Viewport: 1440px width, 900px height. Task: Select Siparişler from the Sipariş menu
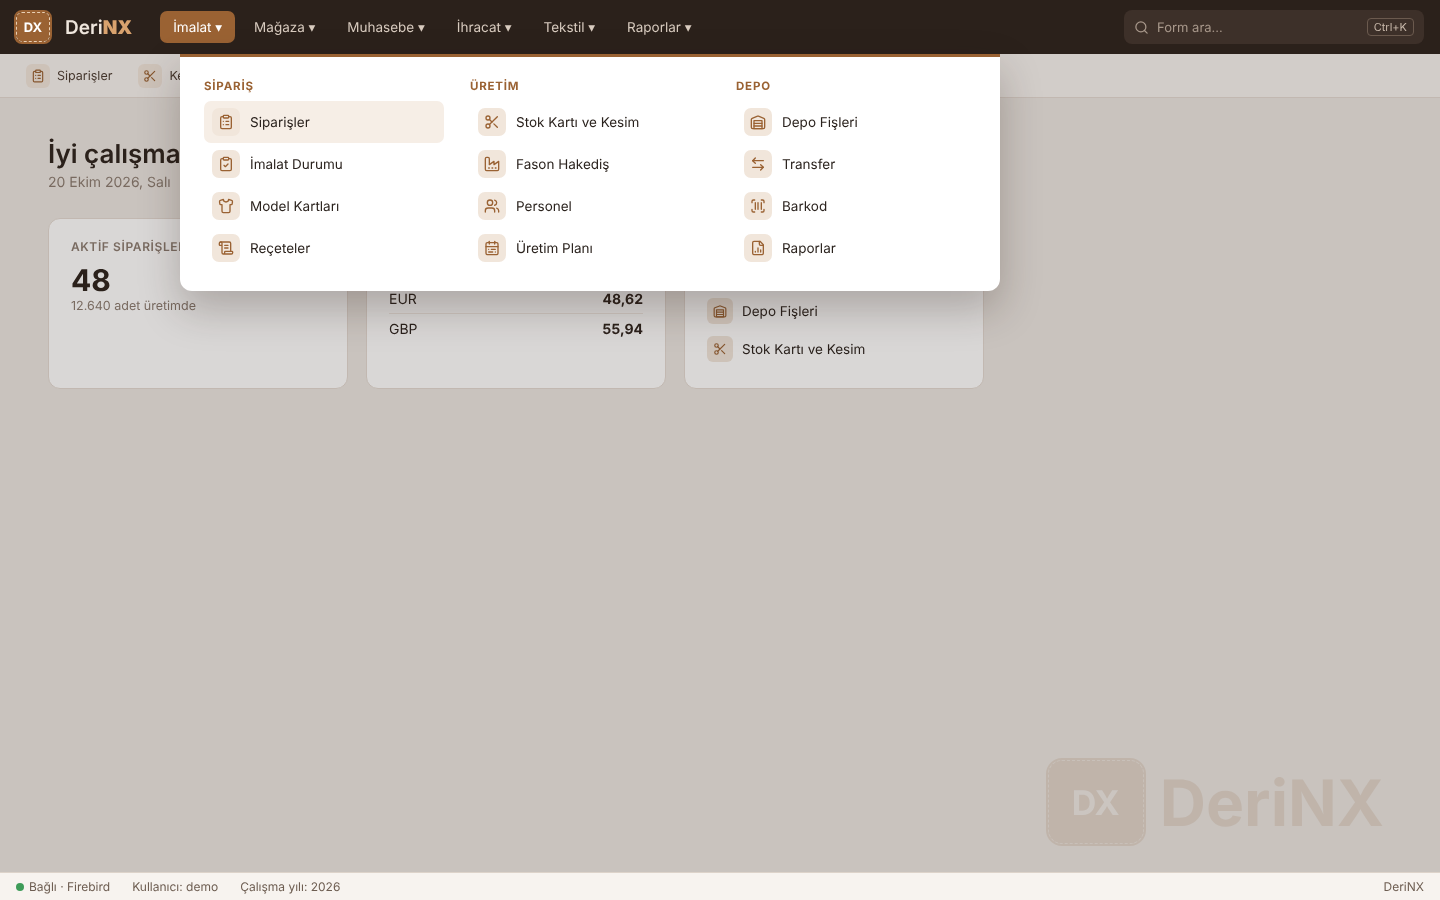324,122
